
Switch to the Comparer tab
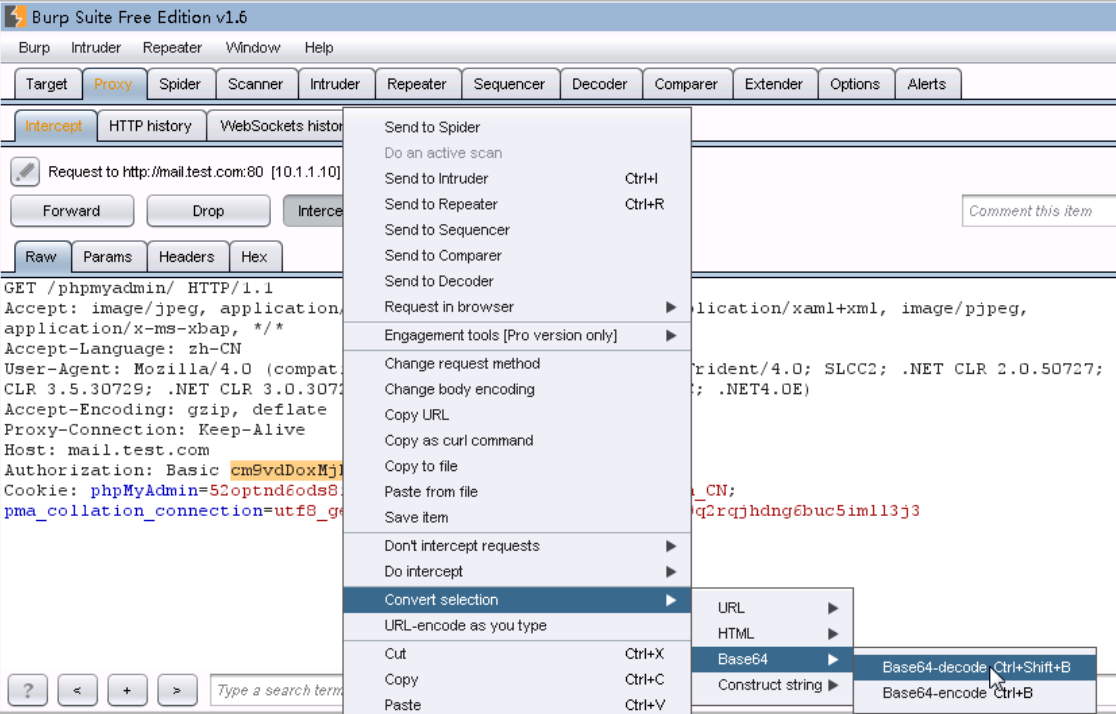pyautogui.click(x=686, y=84)
